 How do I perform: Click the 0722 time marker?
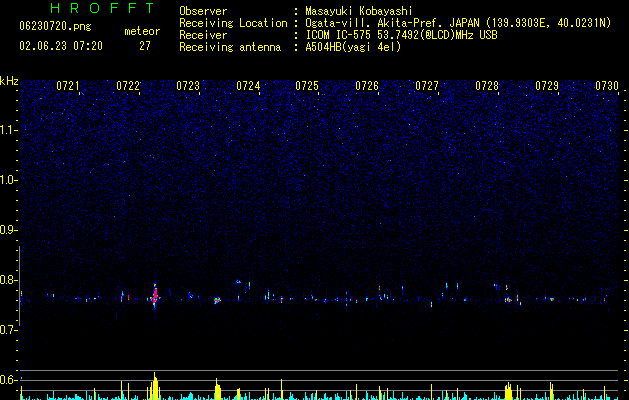pyautogui.click(x=128, y=86)
